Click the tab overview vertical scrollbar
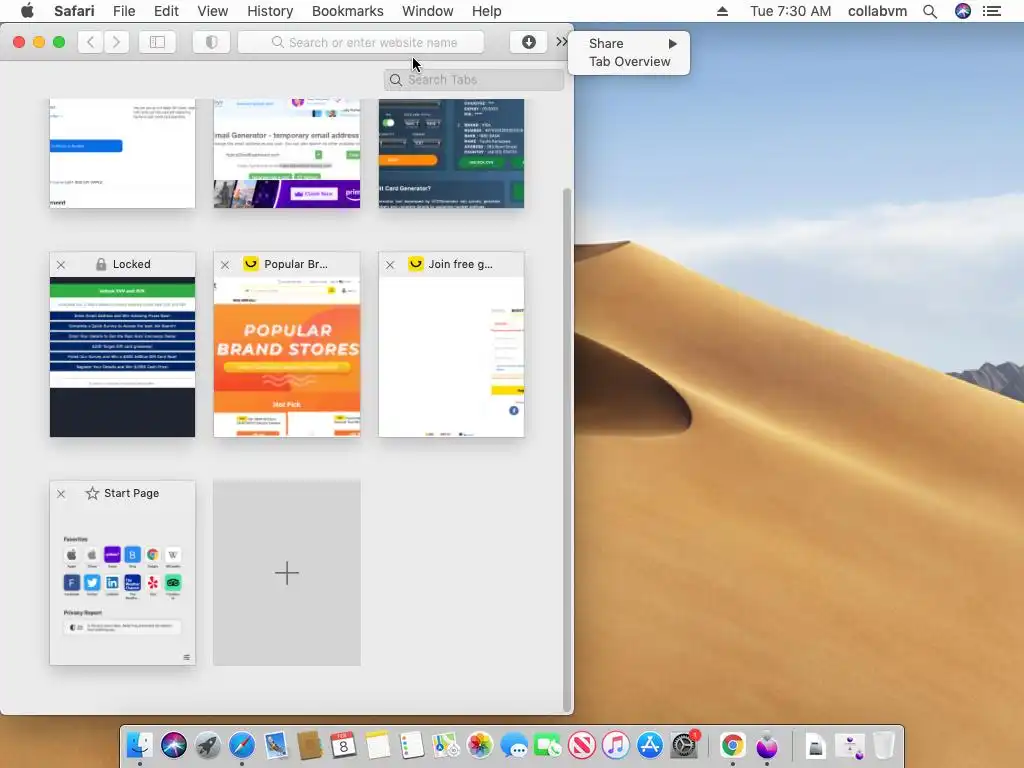 coord(567,450)
